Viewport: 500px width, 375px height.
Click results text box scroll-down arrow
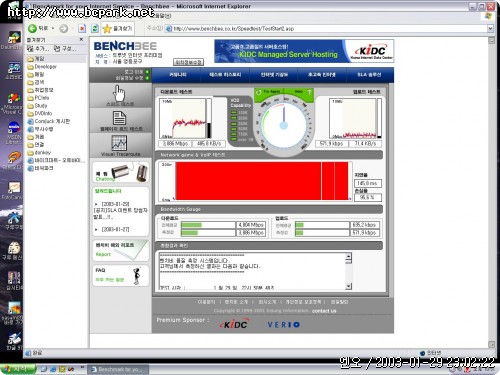[348, 286]
